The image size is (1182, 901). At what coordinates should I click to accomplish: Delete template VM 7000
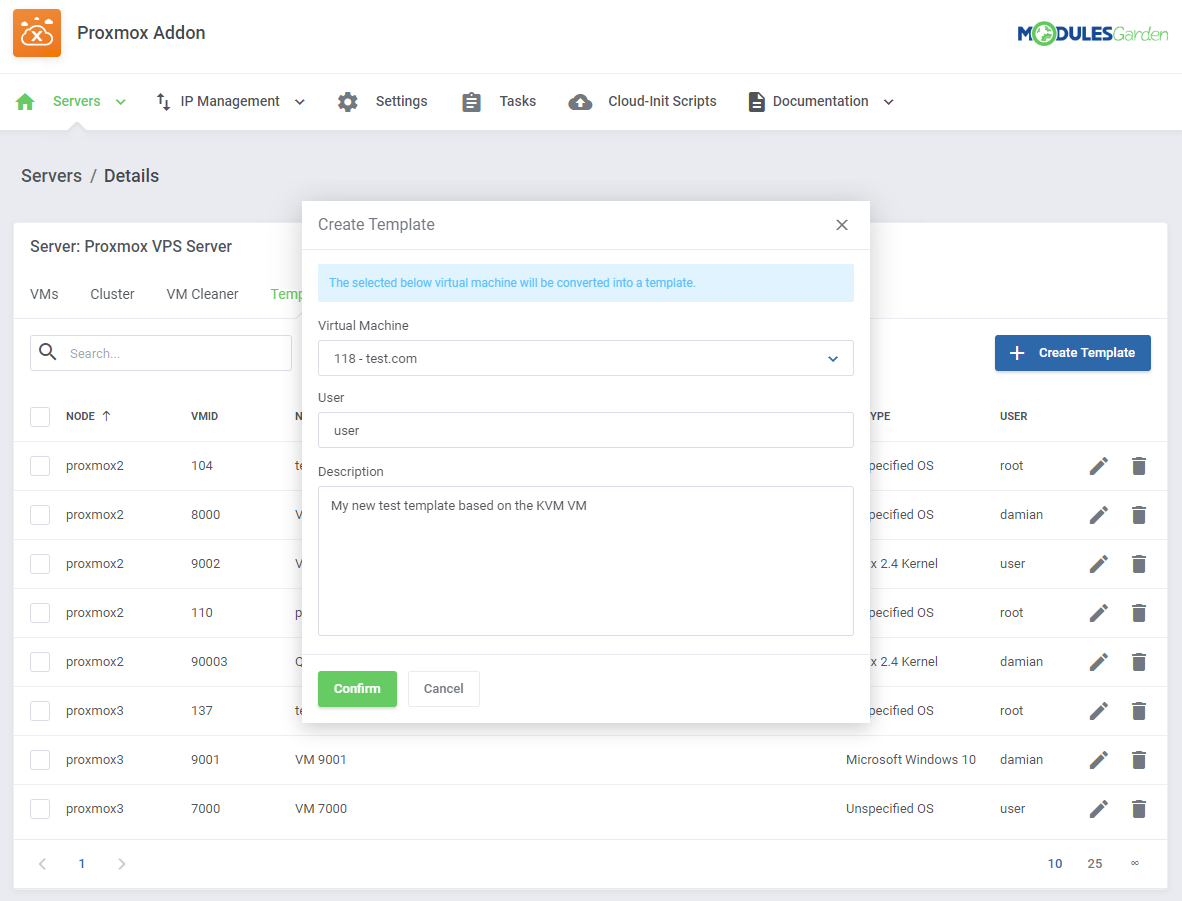tap(1138, 809)
